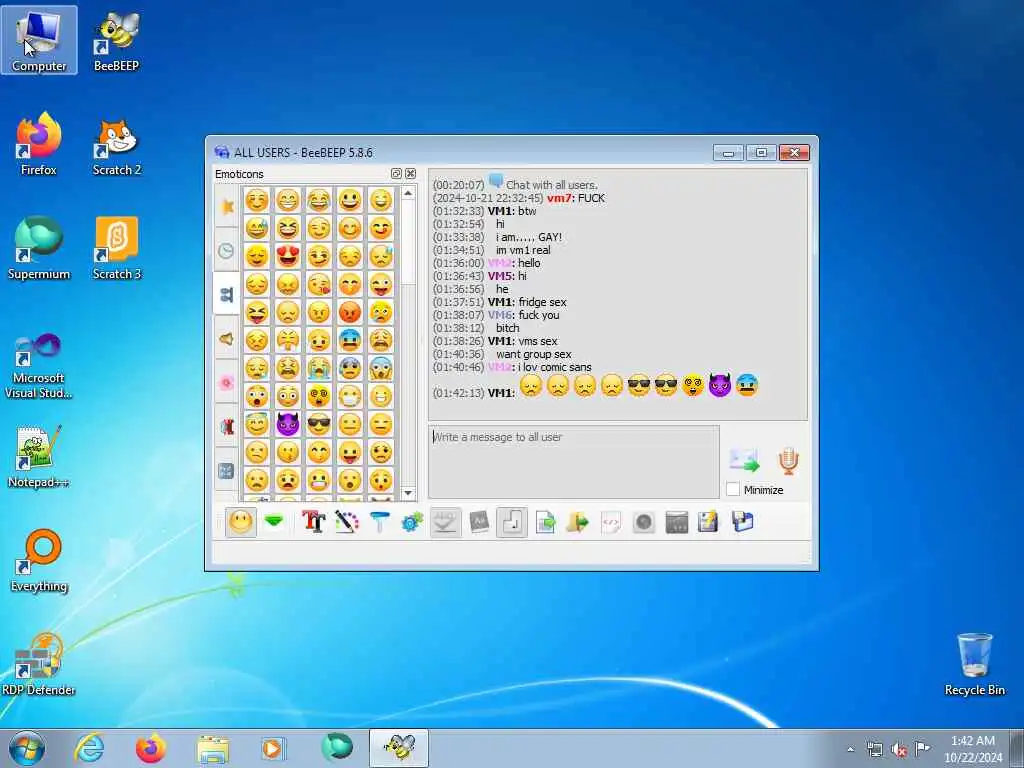Click the 'vm7' name in chat

(560, 198)
